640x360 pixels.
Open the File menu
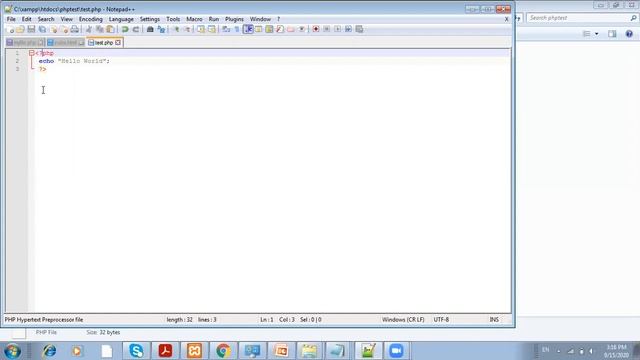11,19
